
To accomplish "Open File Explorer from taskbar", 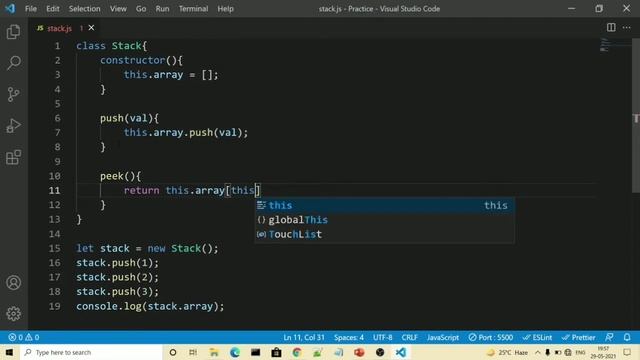I will (x=214, y=352).
